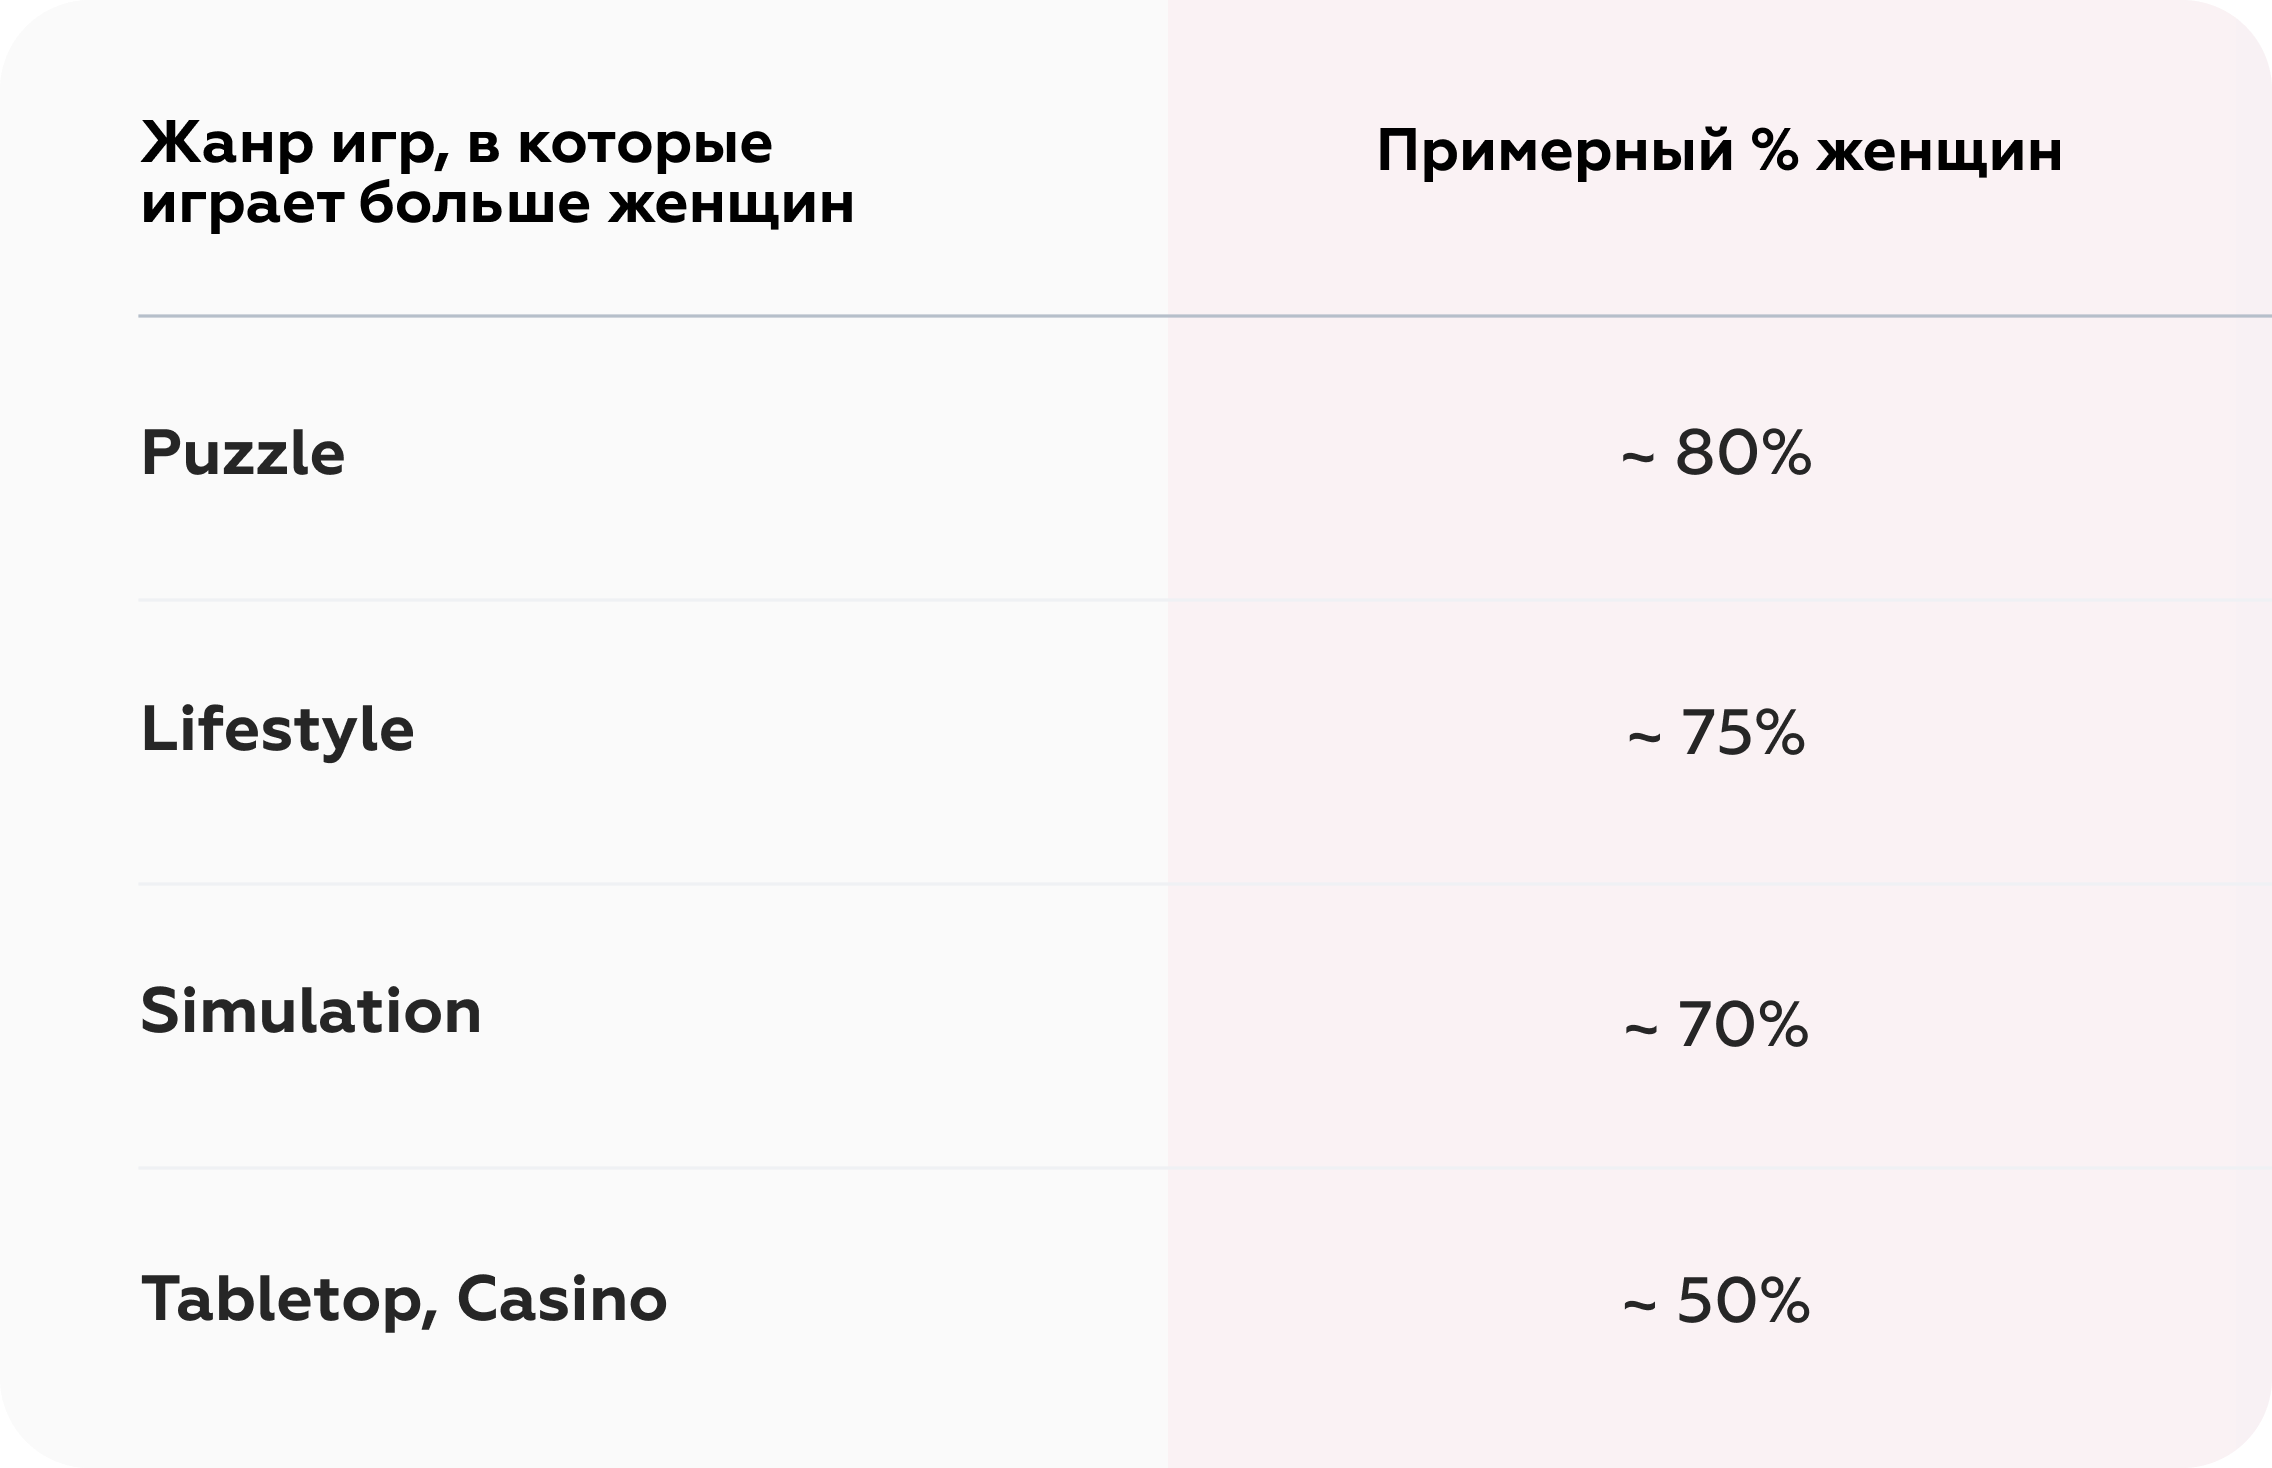The height and width of the screenshot is (1468, 2272).
Task: Click the word 'Жанр' in header
Action: click(227, 144)
